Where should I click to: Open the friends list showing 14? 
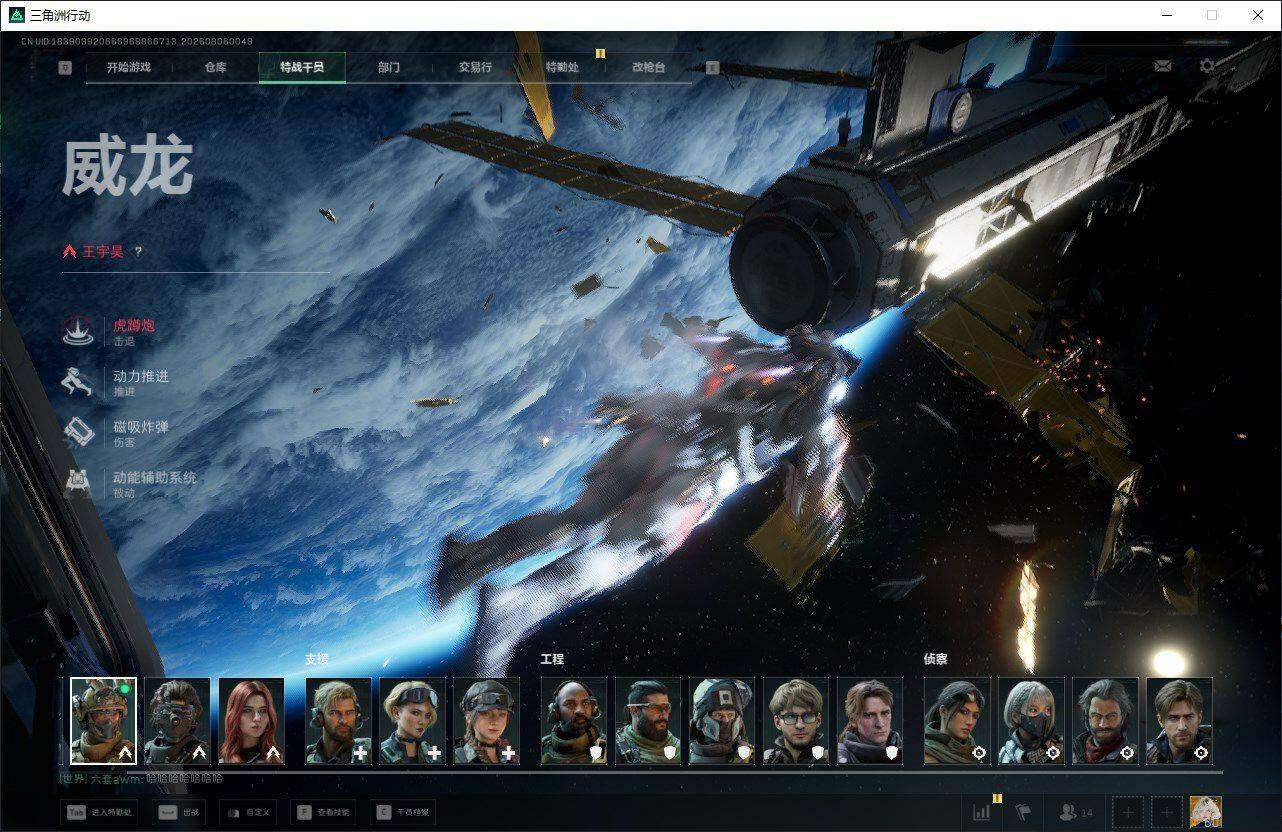click(1076, 813)
